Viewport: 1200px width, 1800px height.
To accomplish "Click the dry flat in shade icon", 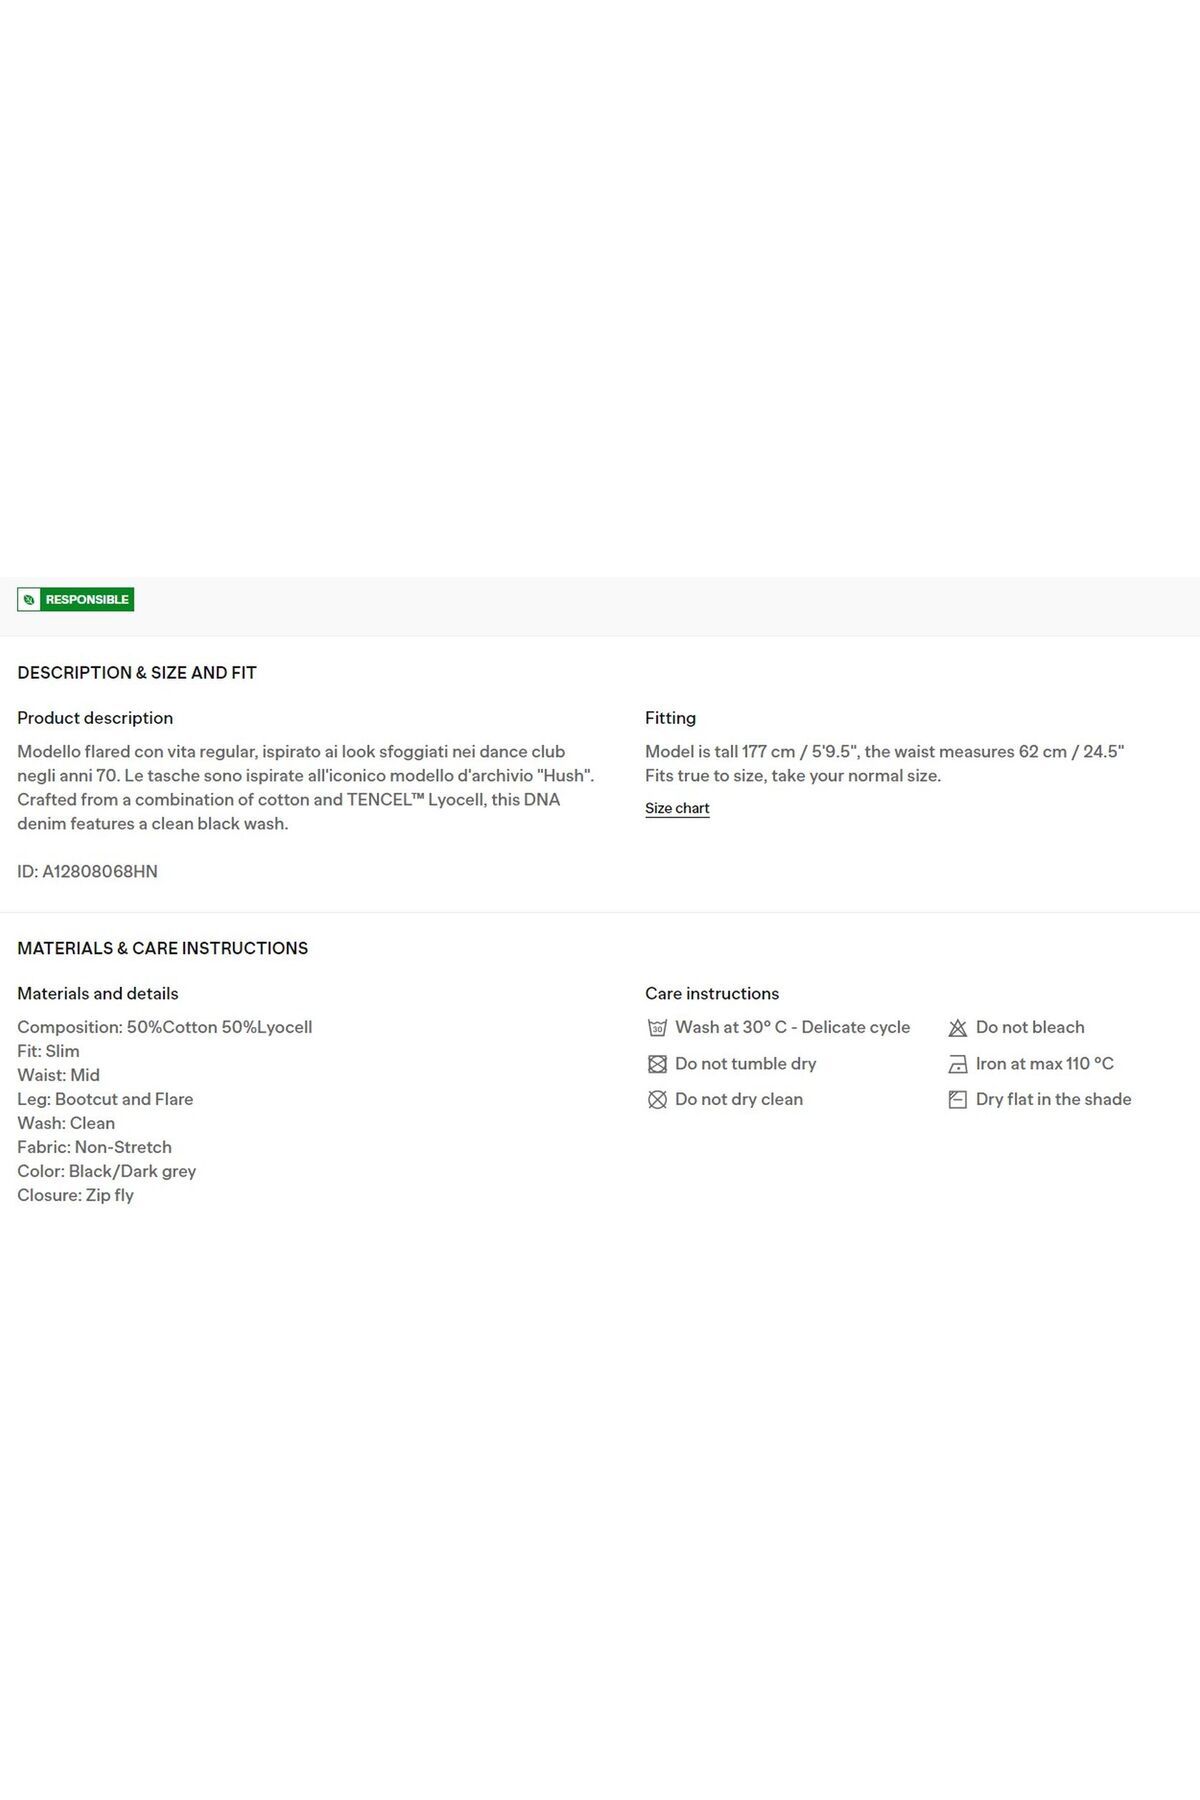I will pos(957,1100).
